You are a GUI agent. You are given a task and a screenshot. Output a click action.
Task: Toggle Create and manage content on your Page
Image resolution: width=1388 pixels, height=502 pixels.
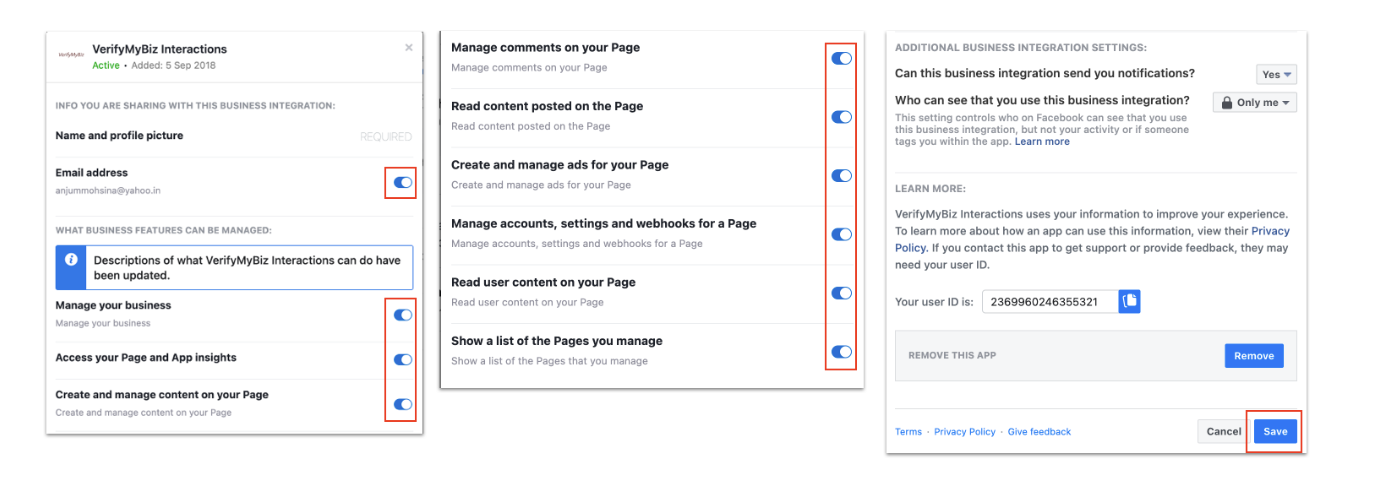[x=403, y=405]
